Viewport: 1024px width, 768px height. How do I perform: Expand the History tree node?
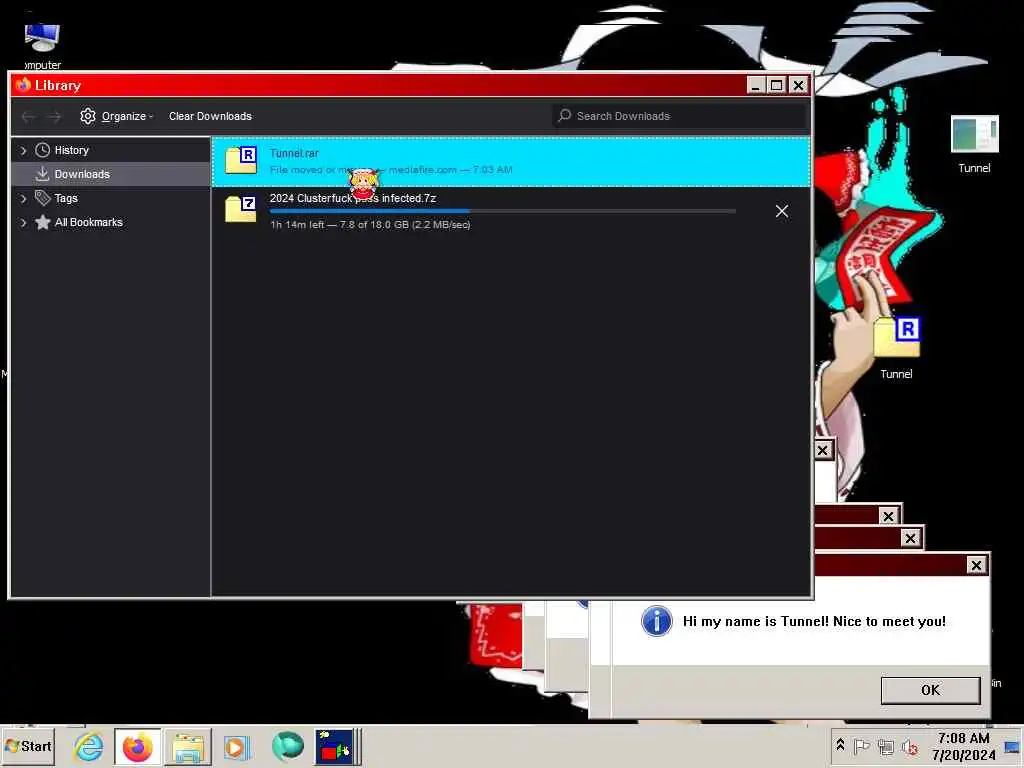(x=24, y=150)
